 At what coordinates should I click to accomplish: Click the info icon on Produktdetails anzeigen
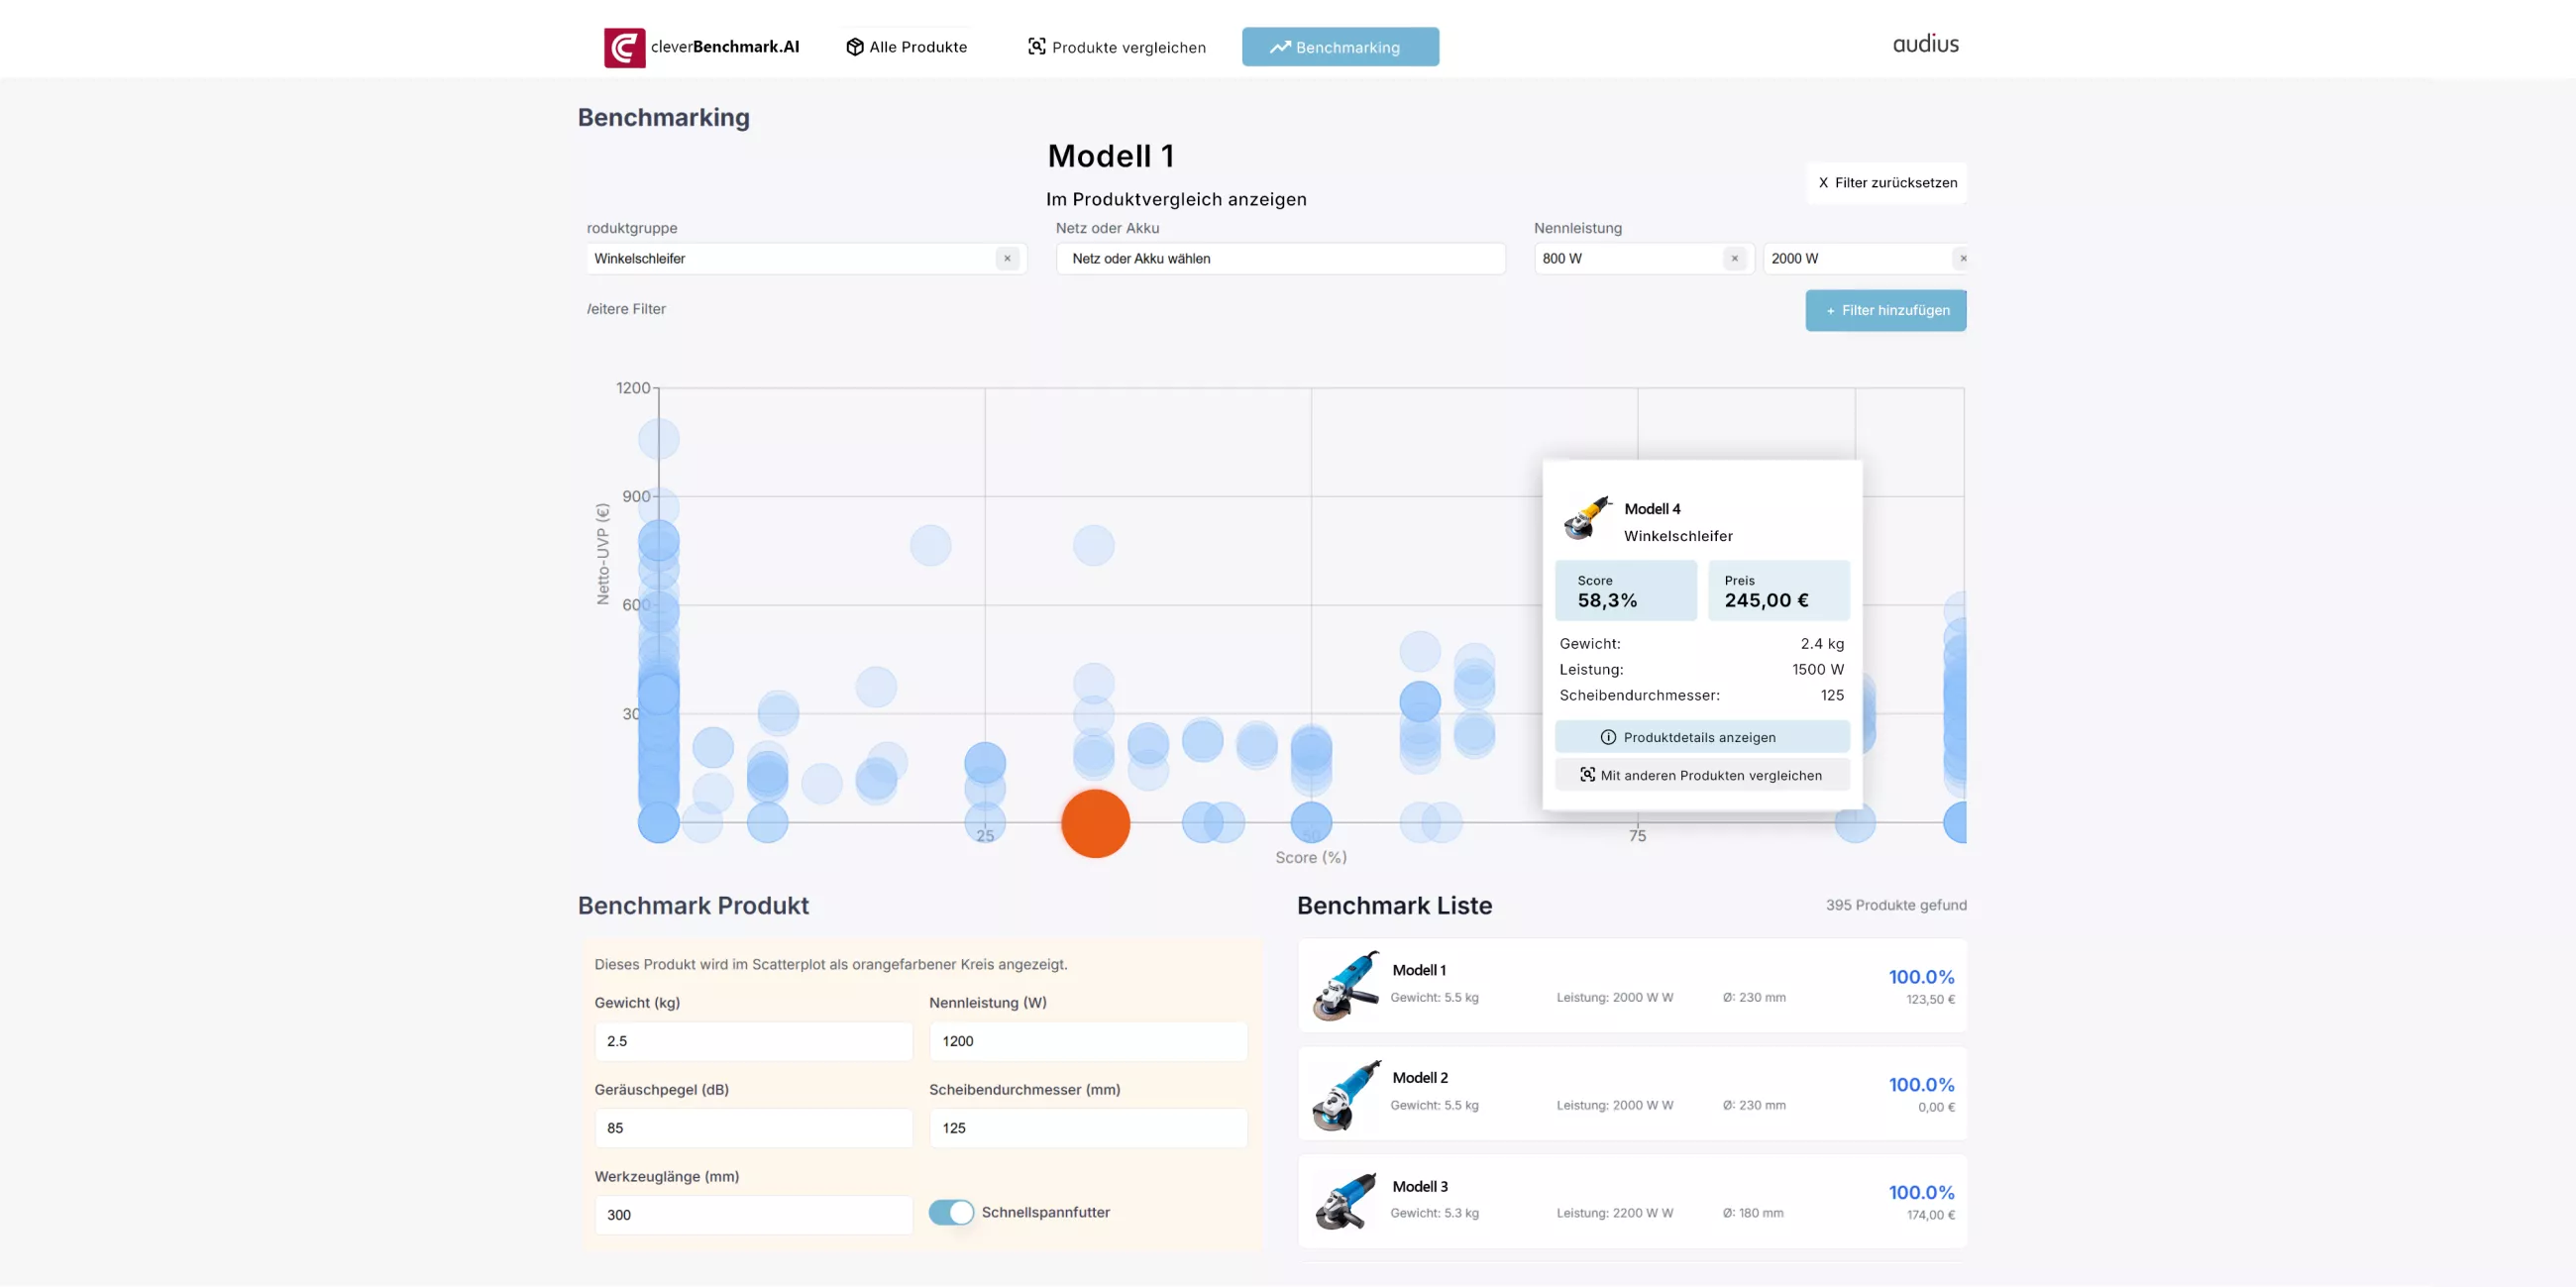click(1608, 737)
